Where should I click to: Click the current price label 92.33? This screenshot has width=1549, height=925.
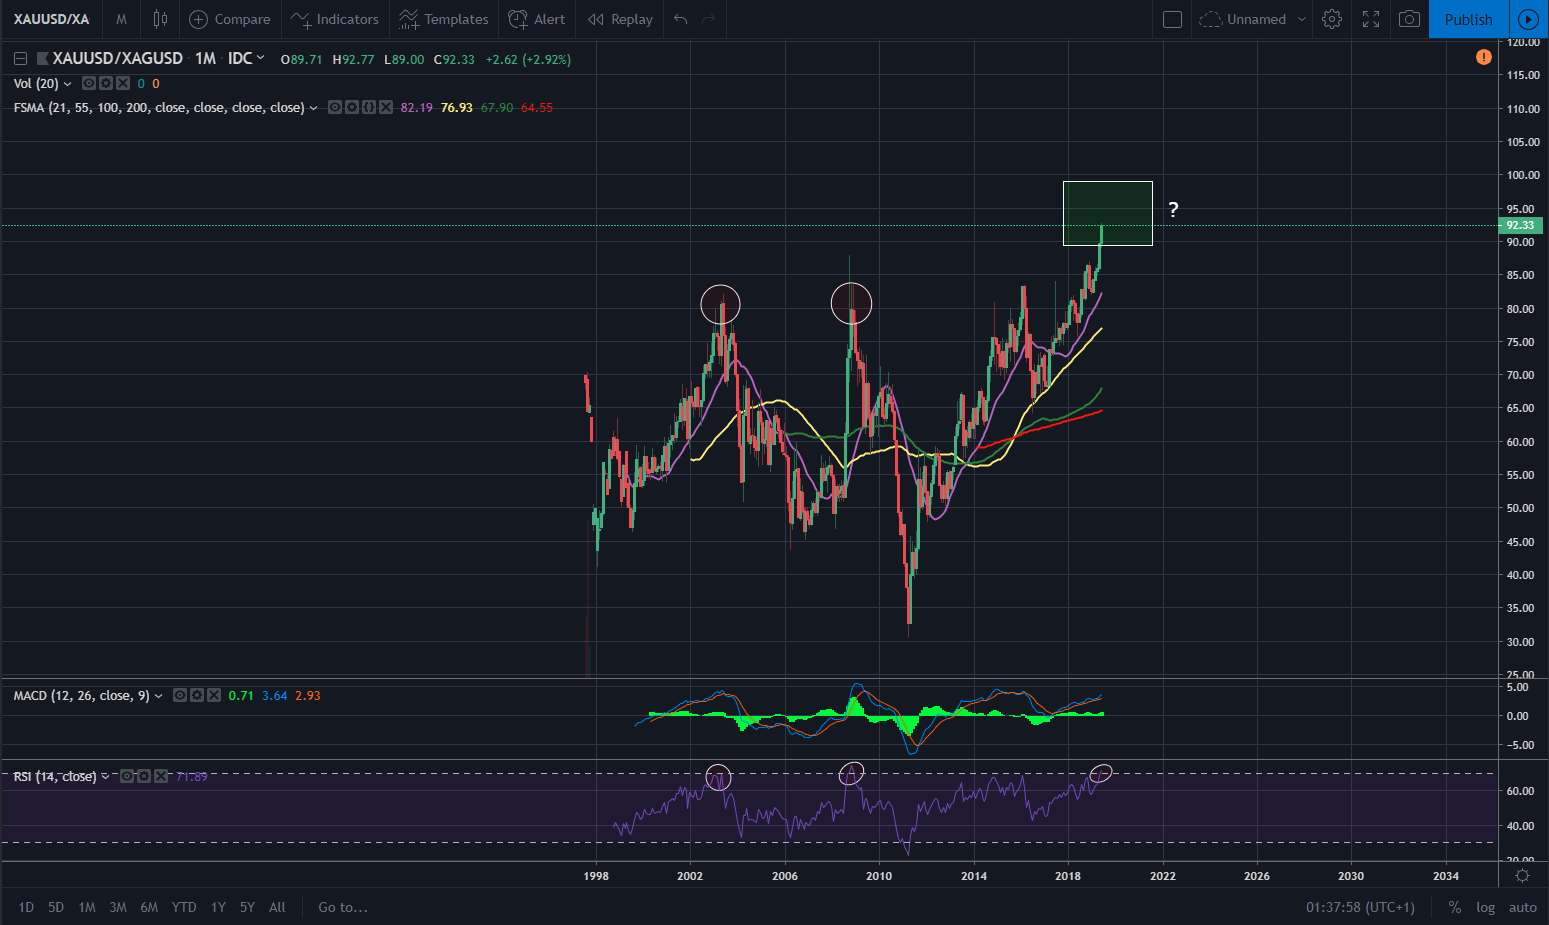1521,225
